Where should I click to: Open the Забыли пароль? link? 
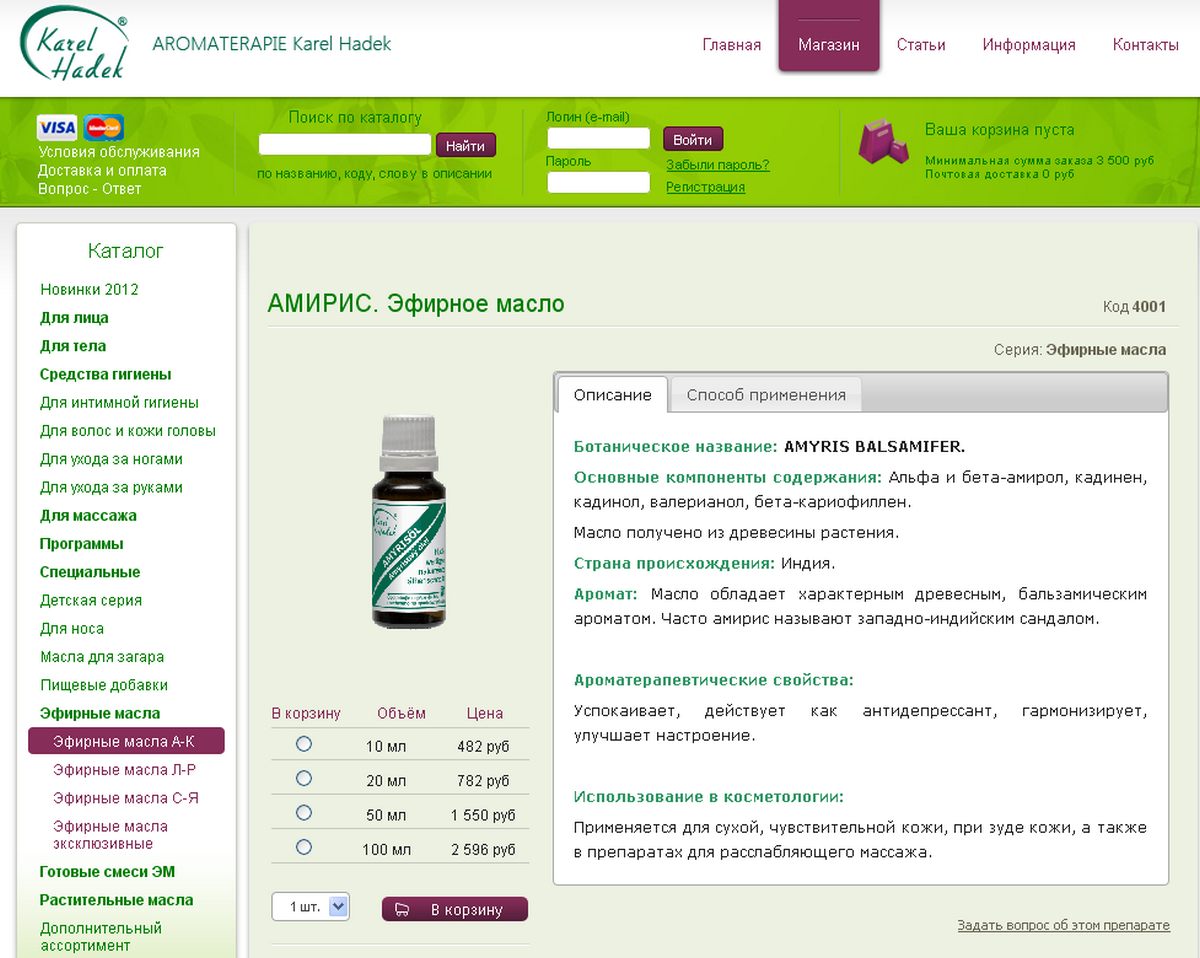coord(718,165)
